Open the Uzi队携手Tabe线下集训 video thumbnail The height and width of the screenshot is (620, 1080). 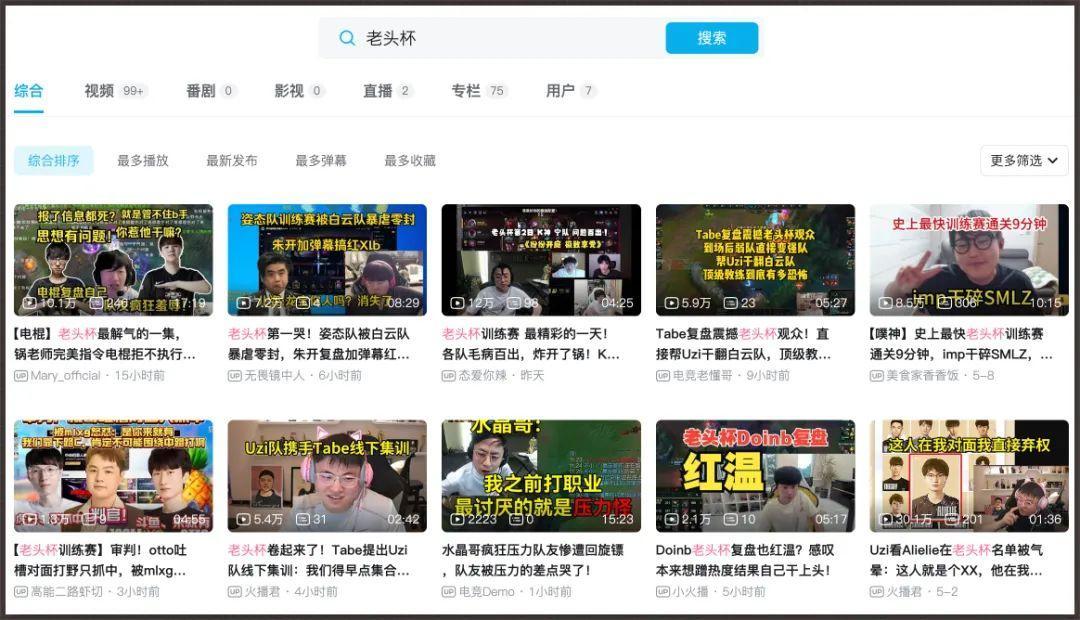327,475
